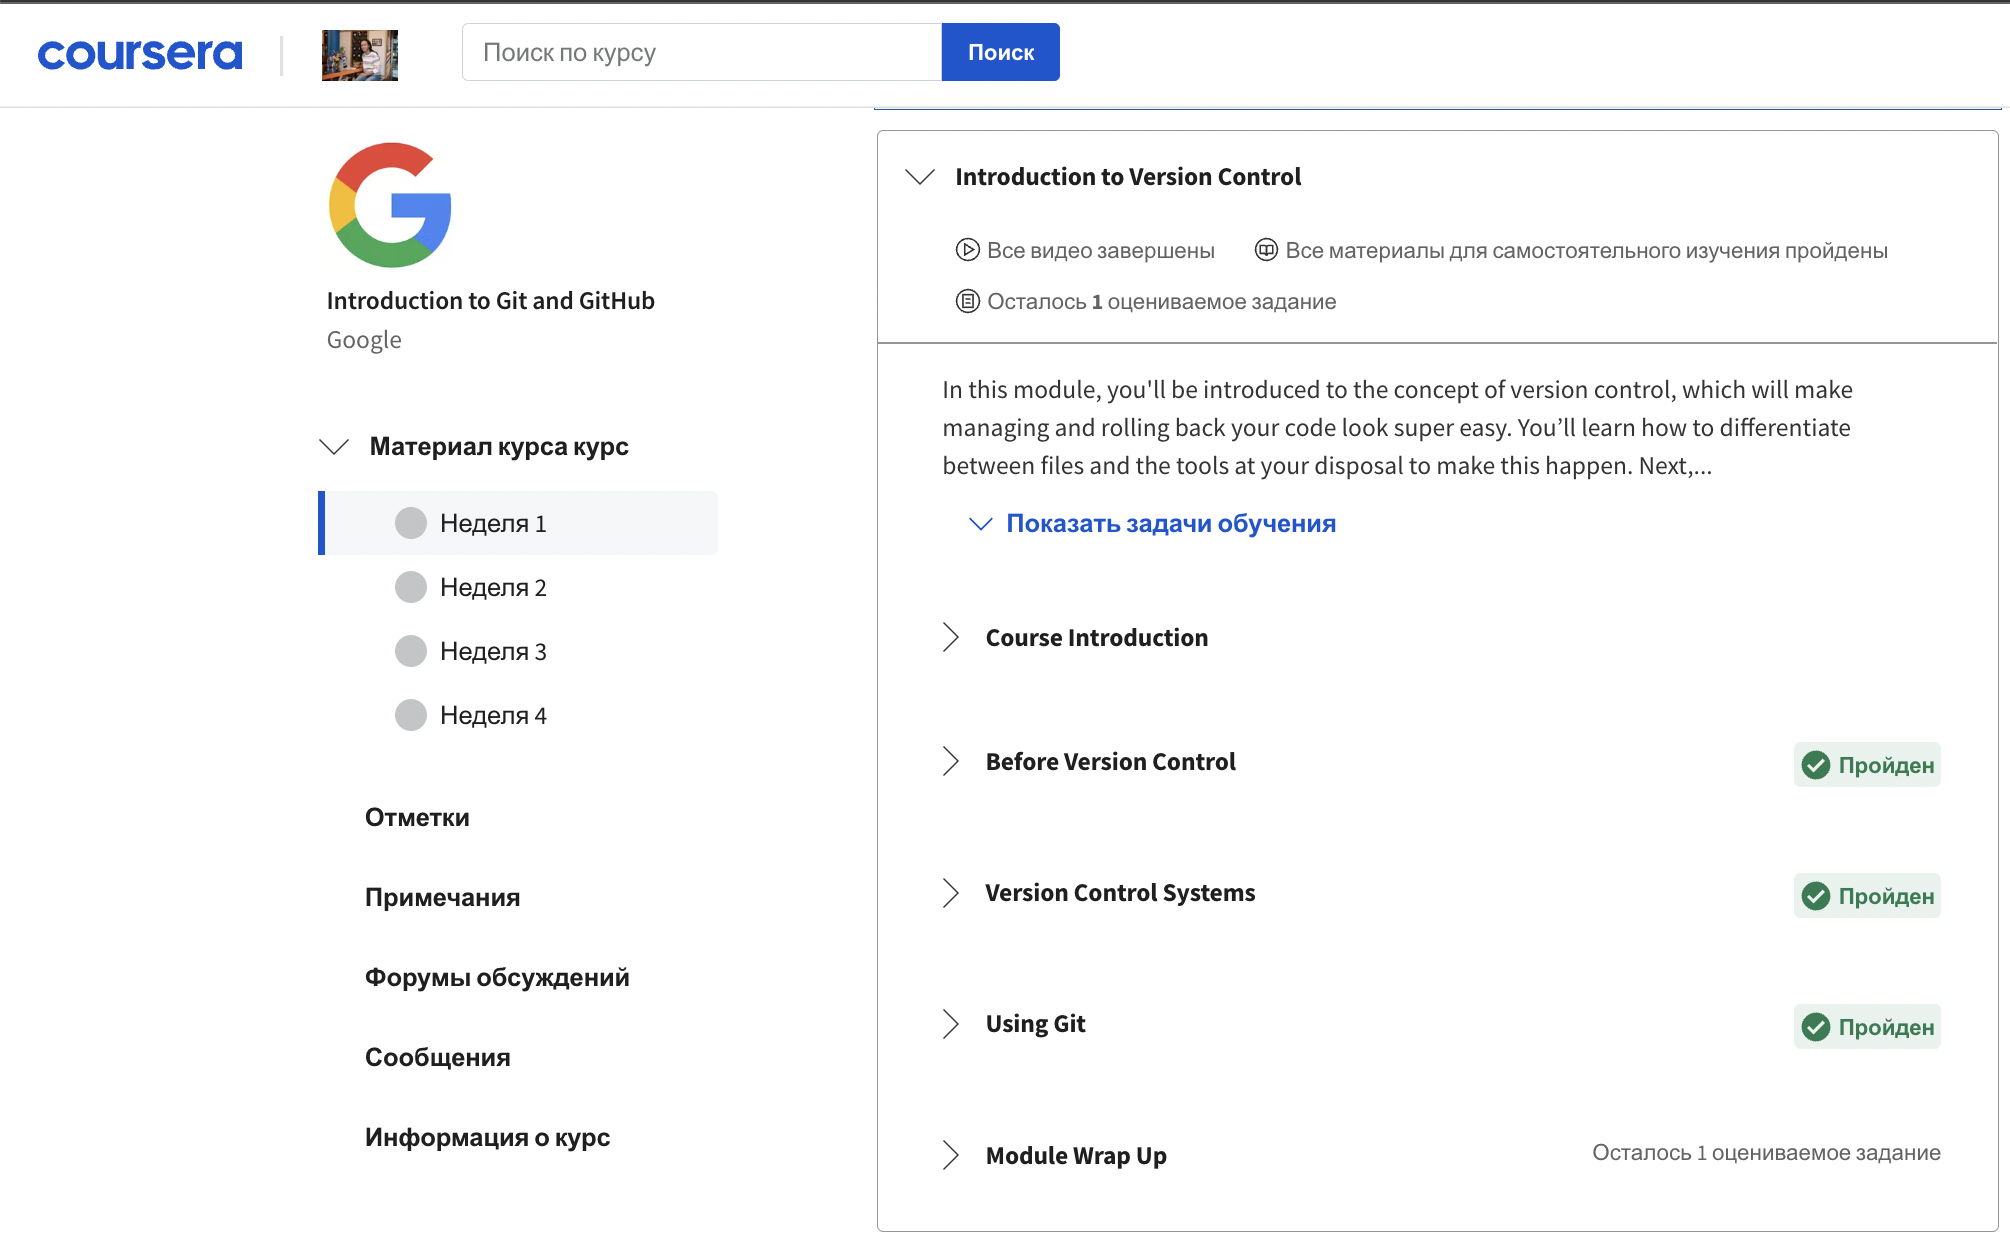Click the Google course logo

point(390,205)
